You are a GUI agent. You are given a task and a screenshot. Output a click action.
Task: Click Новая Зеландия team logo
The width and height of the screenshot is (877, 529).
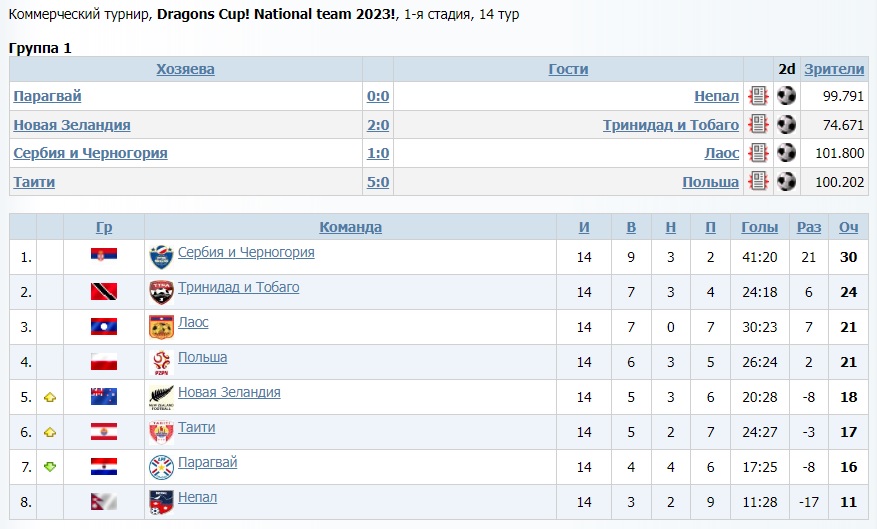[161, 397]
